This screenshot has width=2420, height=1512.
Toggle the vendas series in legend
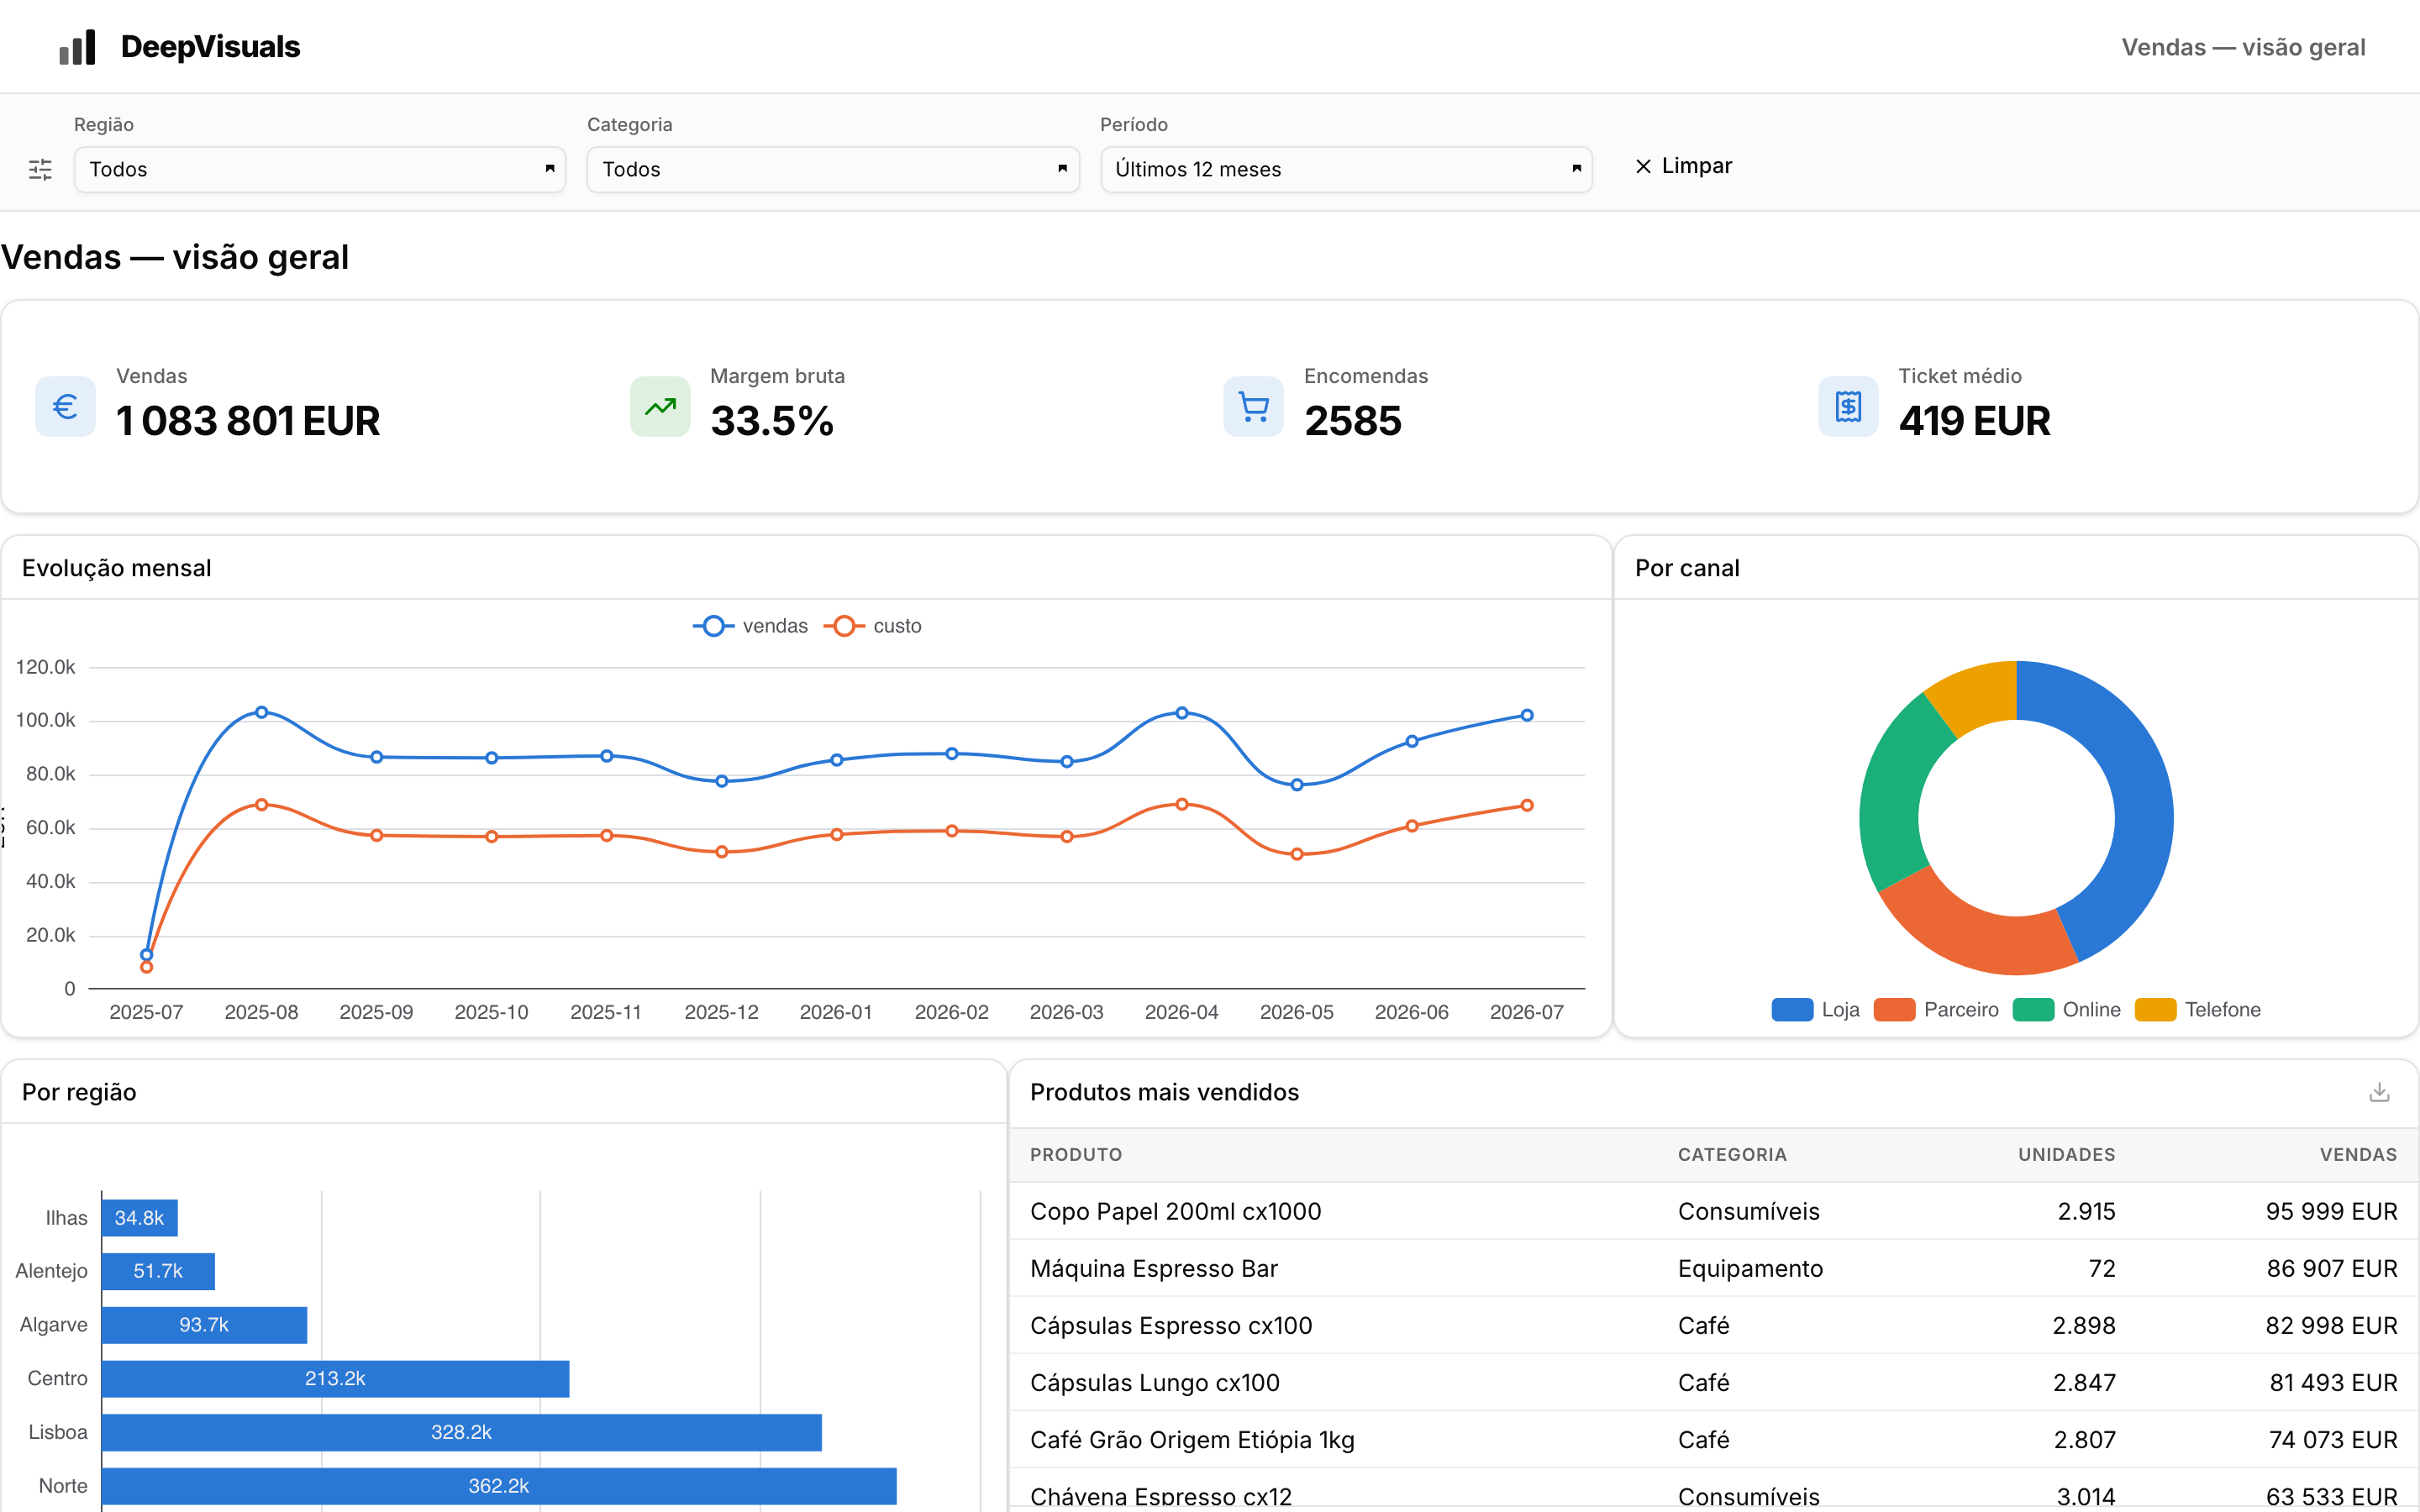750,626
